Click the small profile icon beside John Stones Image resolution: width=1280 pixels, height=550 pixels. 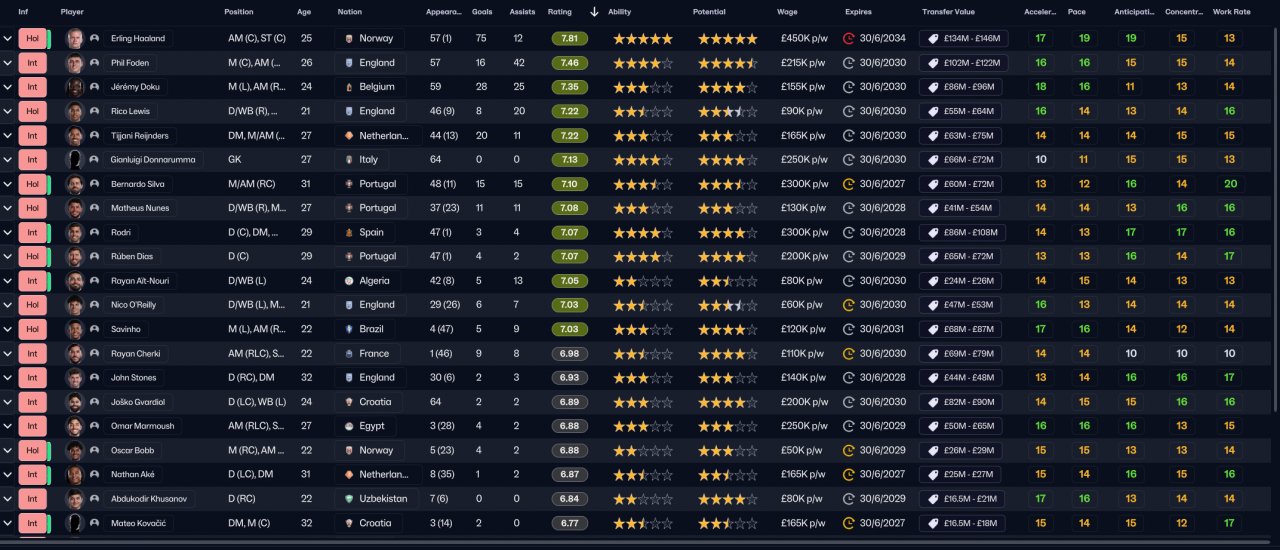[x=94, y=378]
